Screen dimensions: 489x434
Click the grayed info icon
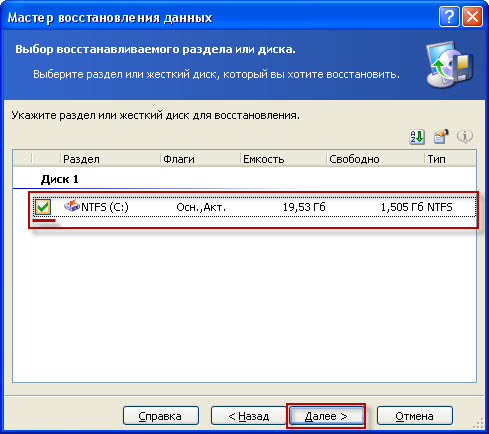pyautogui.click(x=465, y=136)
